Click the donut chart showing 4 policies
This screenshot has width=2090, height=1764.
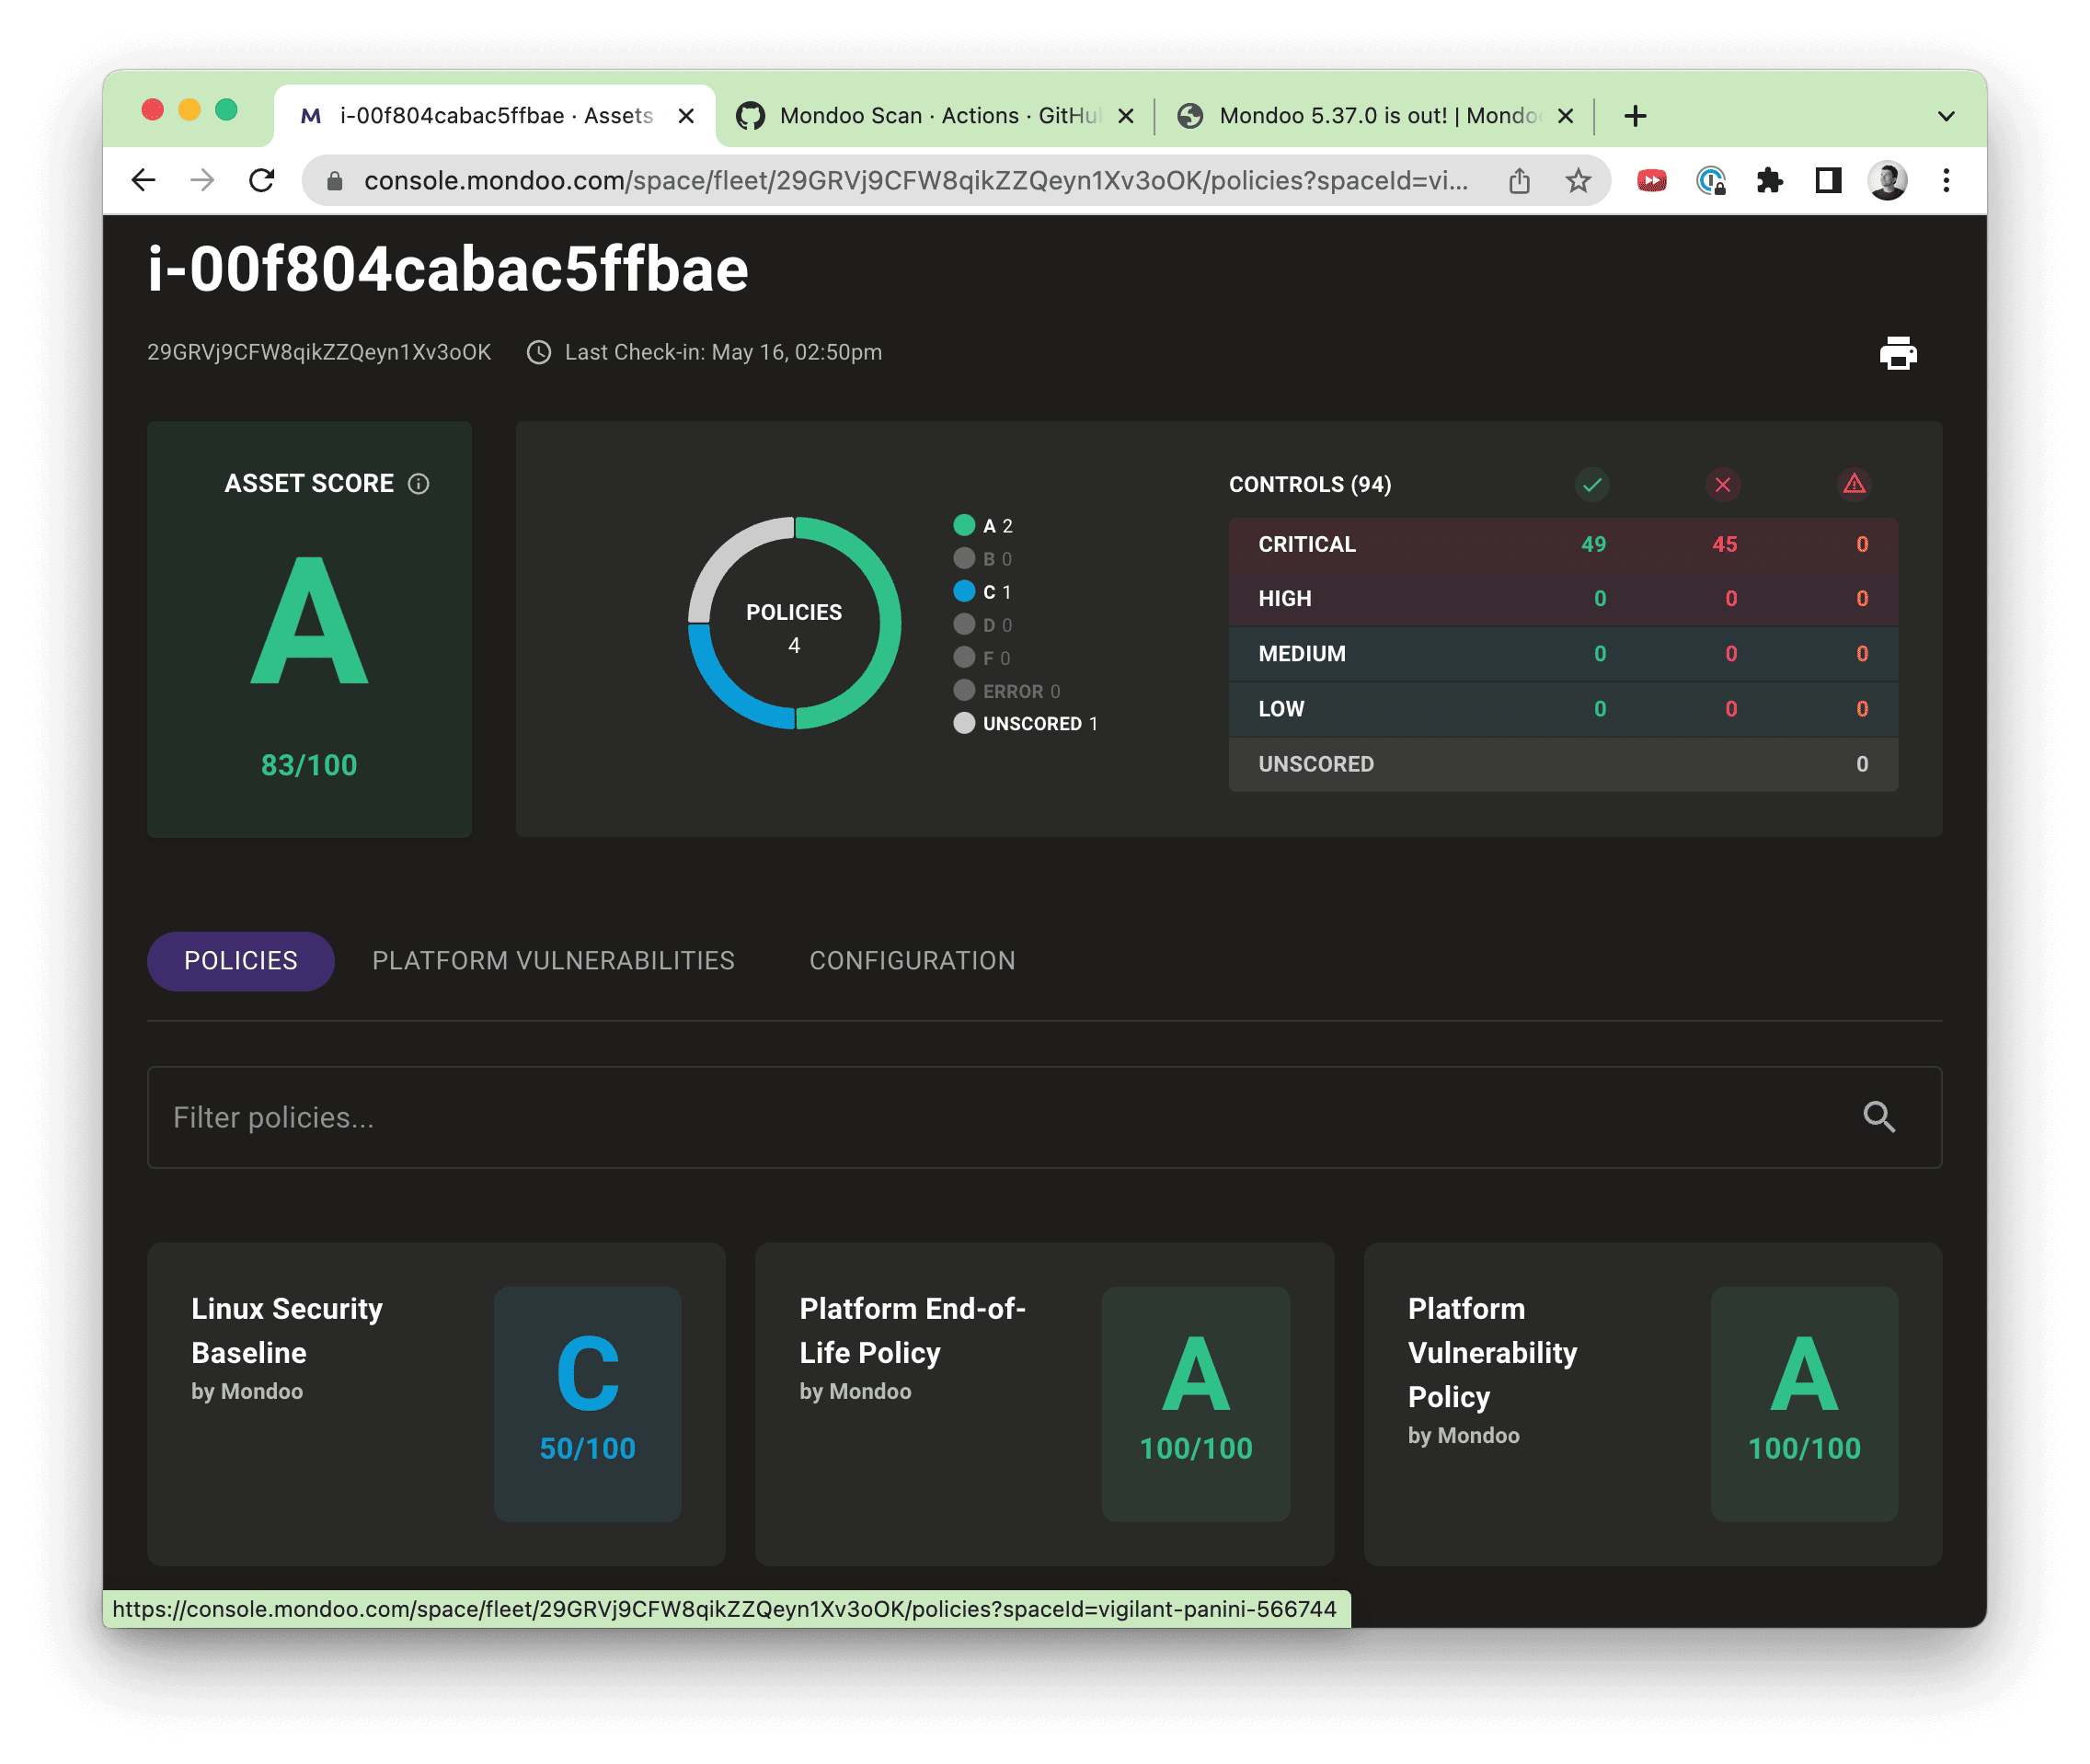click(x=793, y=625)
